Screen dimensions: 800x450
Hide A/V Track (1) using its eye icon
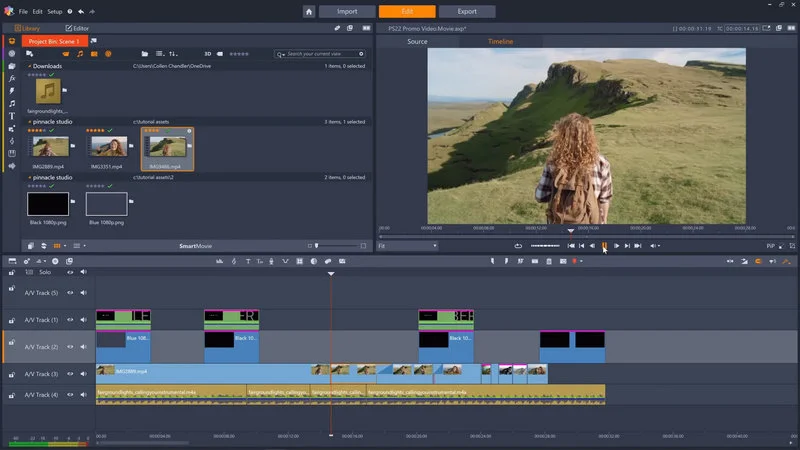[x=71, y=320]
